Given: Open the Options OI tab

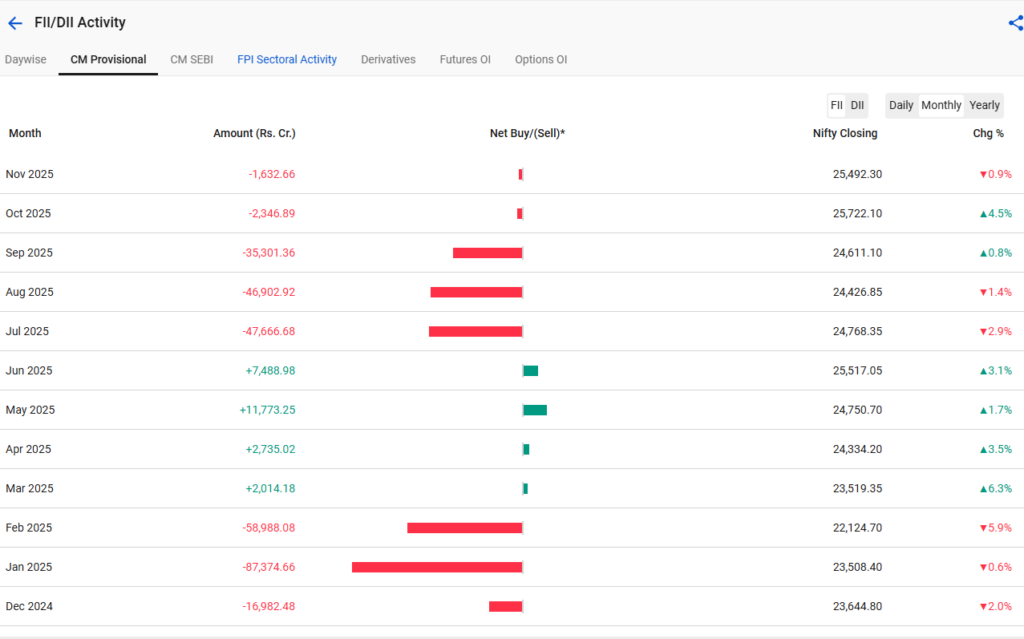Looking at the screenshot, I should (x=541, y=59).
